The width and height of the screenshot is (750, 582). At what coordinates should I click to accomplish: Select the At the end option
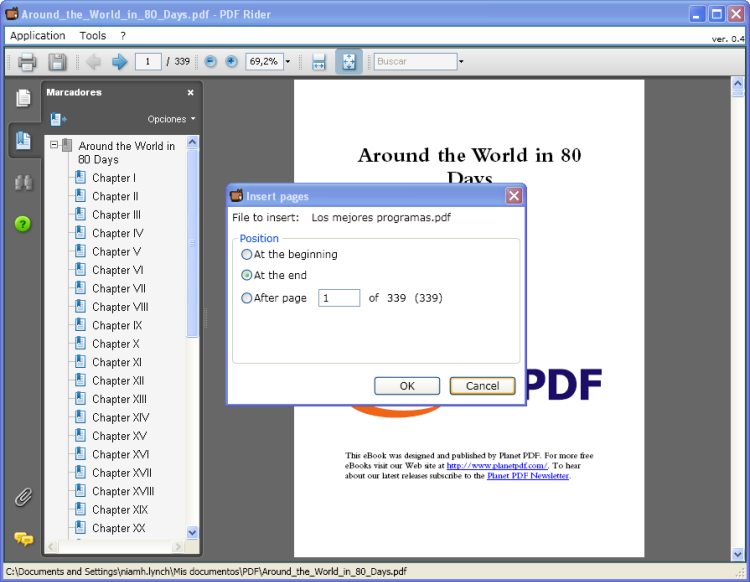click(246, 275)
